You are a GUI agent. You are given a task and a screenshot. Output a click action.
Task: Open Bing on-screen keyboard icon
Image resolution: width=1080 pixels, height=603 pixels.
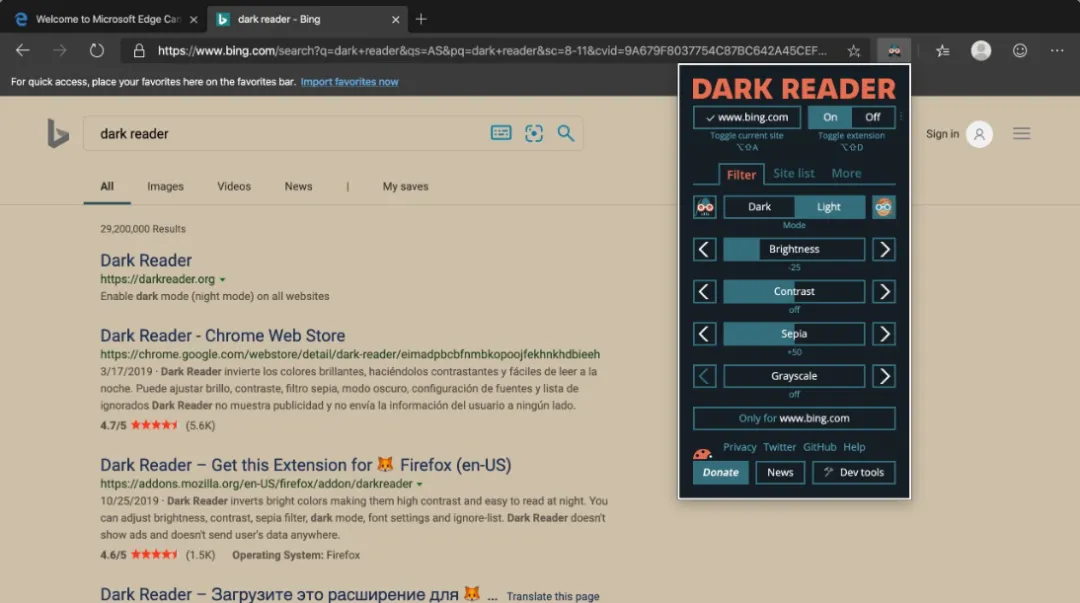501,133
